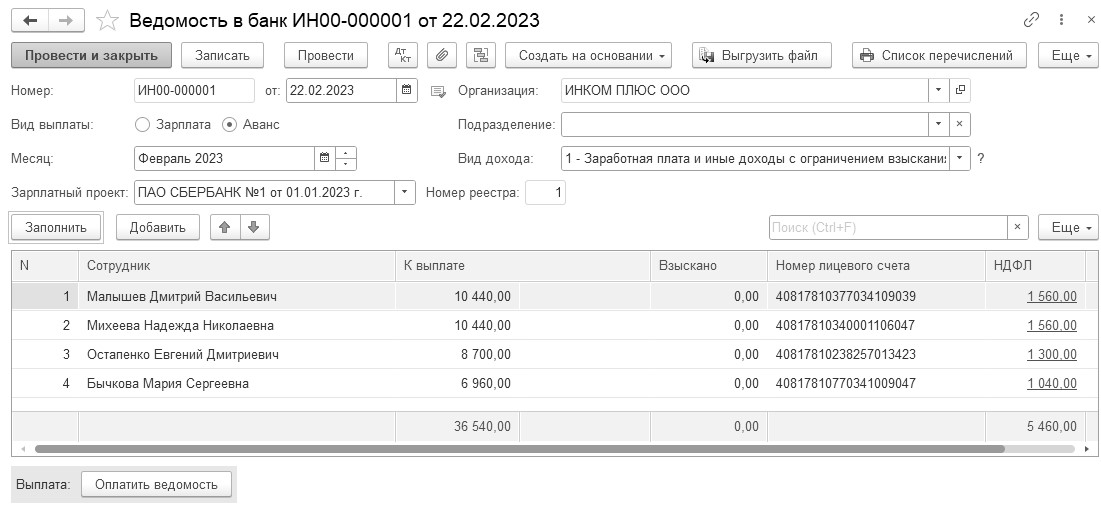The image size is (1101, 509).
Task: Add document to favorites with star icon
Action: click(109, 21)
